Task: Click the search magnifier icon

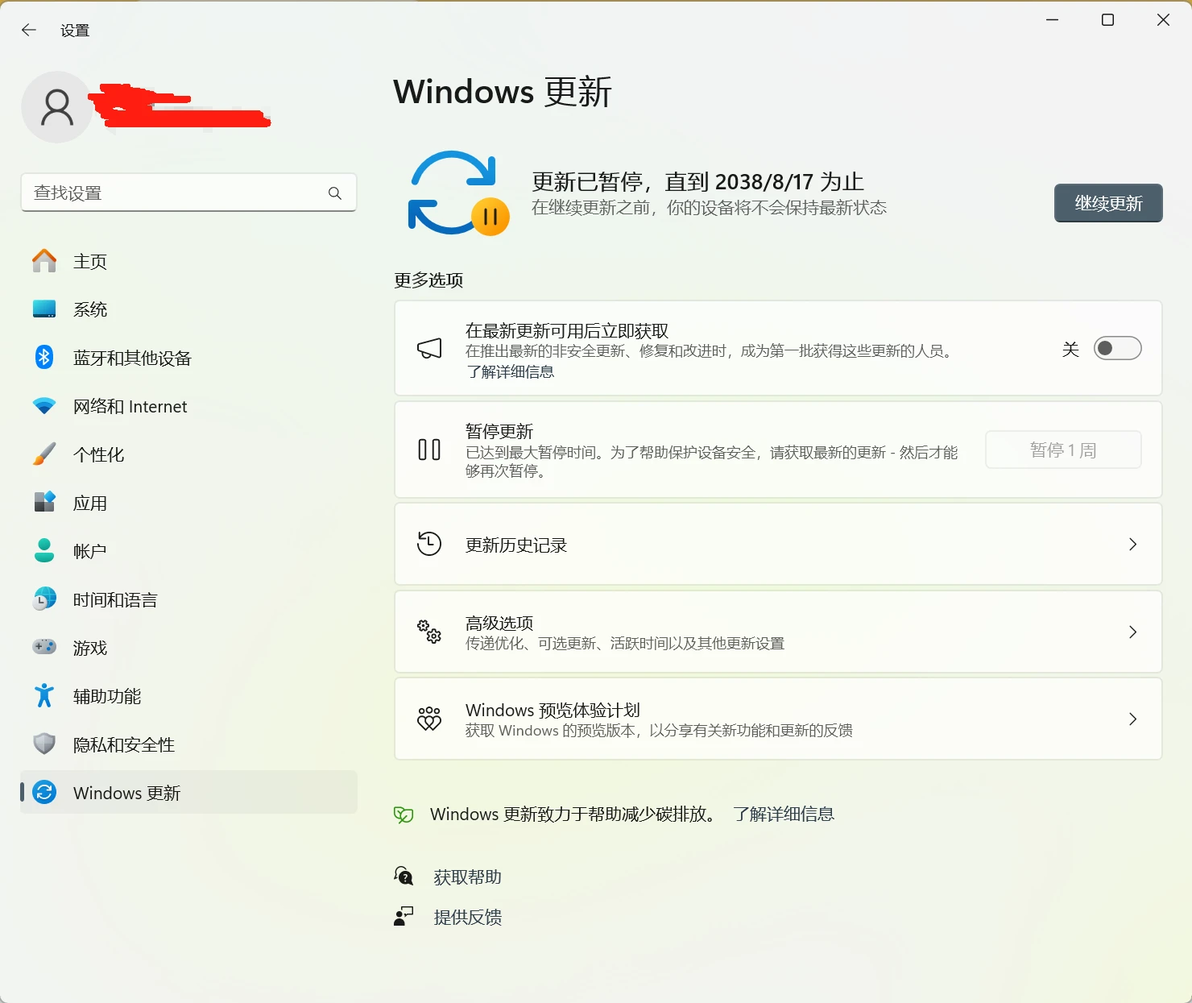Action: 334,193
